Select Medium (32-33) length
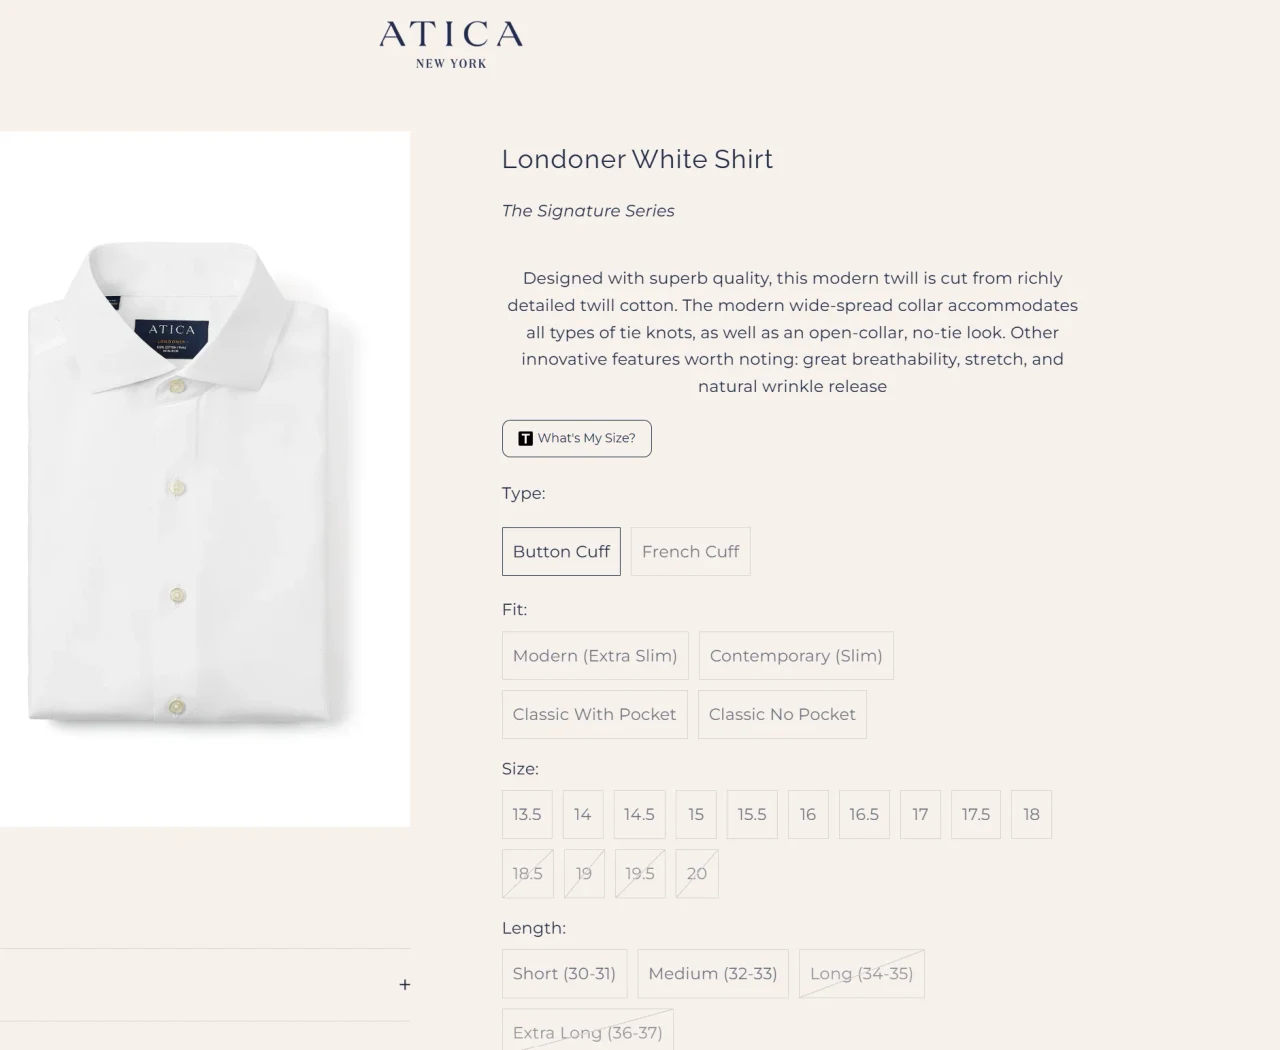 [x=713, y=973]
